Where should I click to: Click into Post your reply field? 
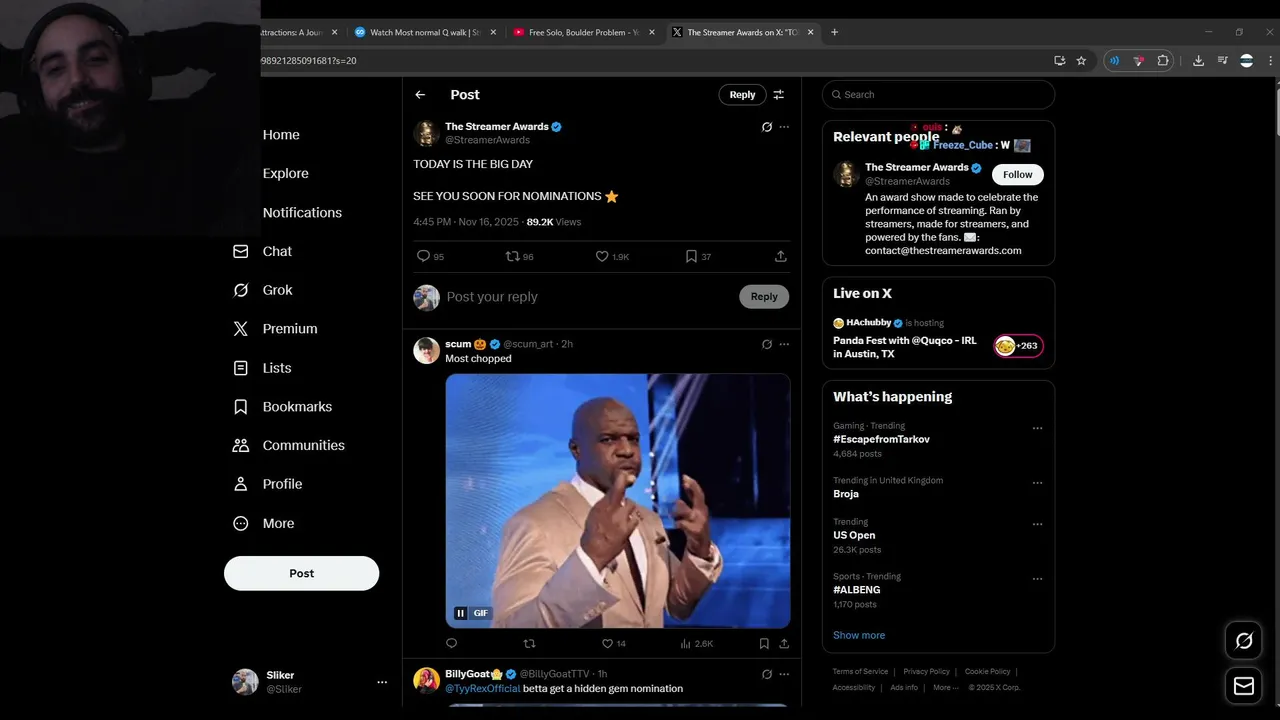click(588, 297)
